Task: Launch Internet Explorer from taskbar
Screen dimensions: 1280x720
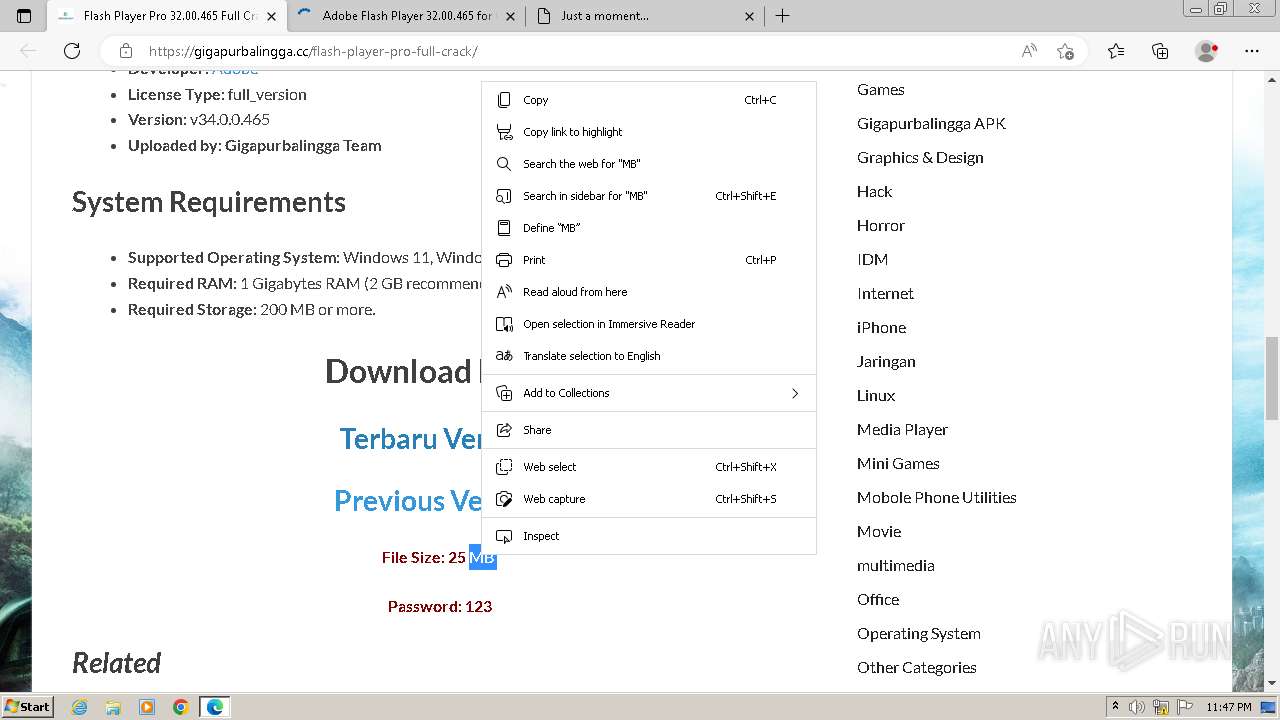Action: pyautogui.click(x=79, y=707)
